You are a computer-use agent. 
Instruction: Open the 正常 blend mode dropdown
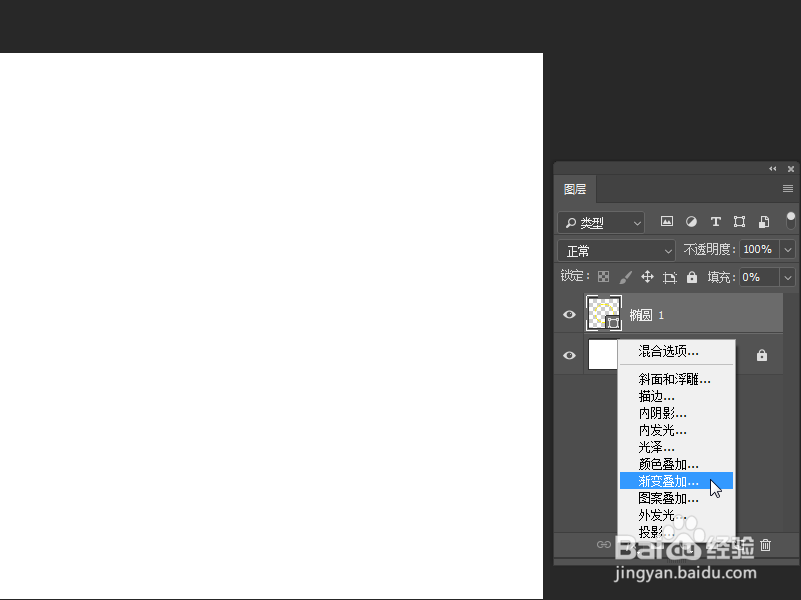pyautogui.click(x=617, y=251)
